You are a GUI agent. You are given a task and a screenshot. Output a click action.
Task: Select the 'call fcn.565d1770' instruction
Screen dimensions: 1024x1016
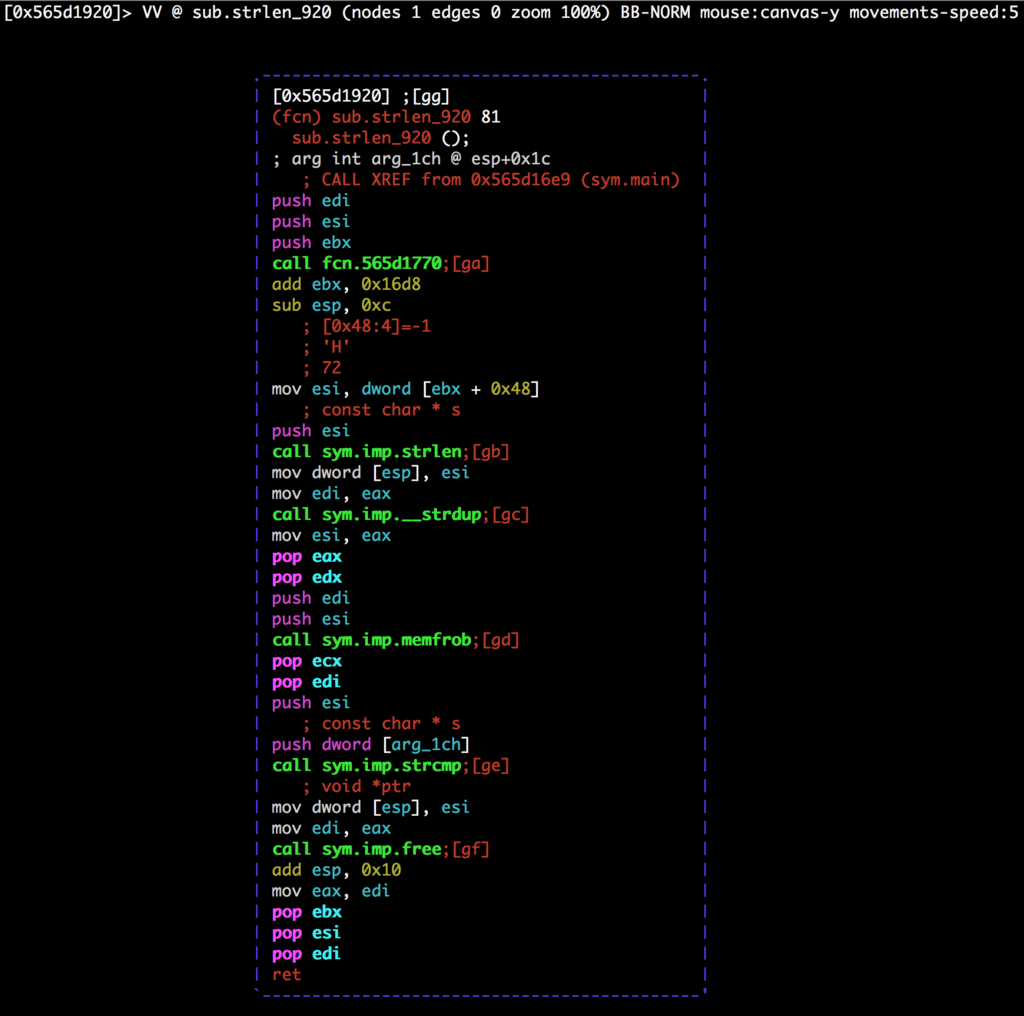357,263
